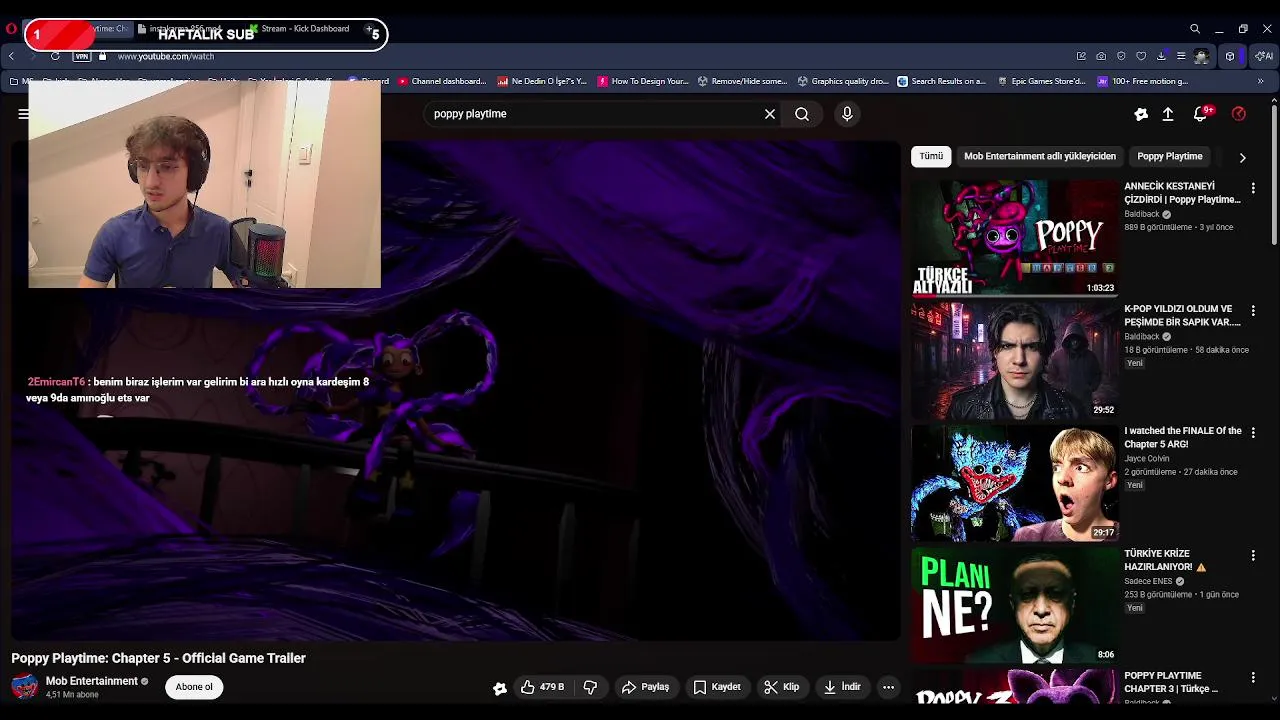Screen dimensions: 1280x720
Task: Open YouTube notifications bell
Action: (x=1201, y=114)
